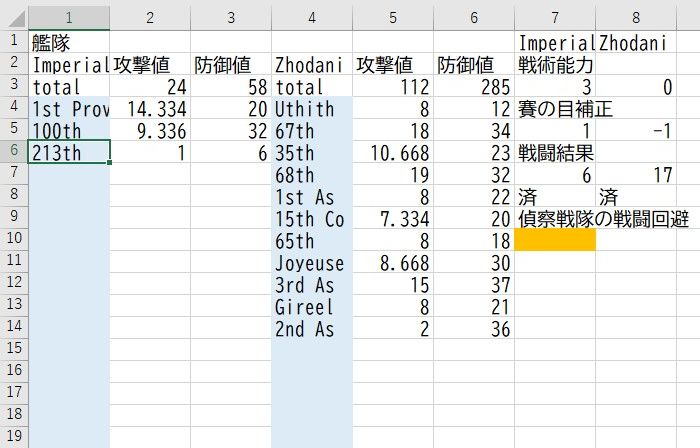Select the 100th fleet cell
The height and width of the screenshot is (448, 700).
click(69, 130)
